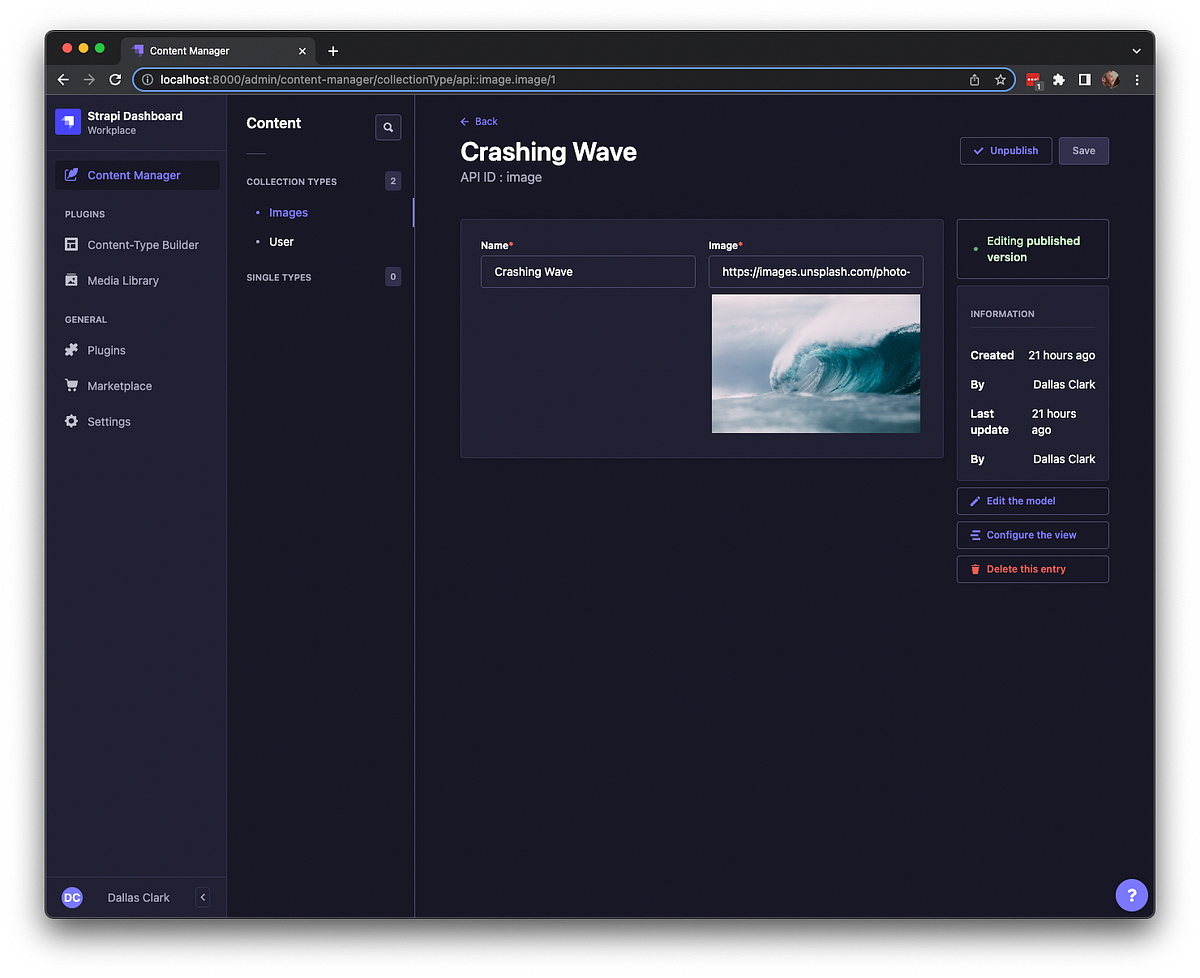Open the help assistant bubble
The width and height of the screenshot is (1200, 978).
(1131, 895)
